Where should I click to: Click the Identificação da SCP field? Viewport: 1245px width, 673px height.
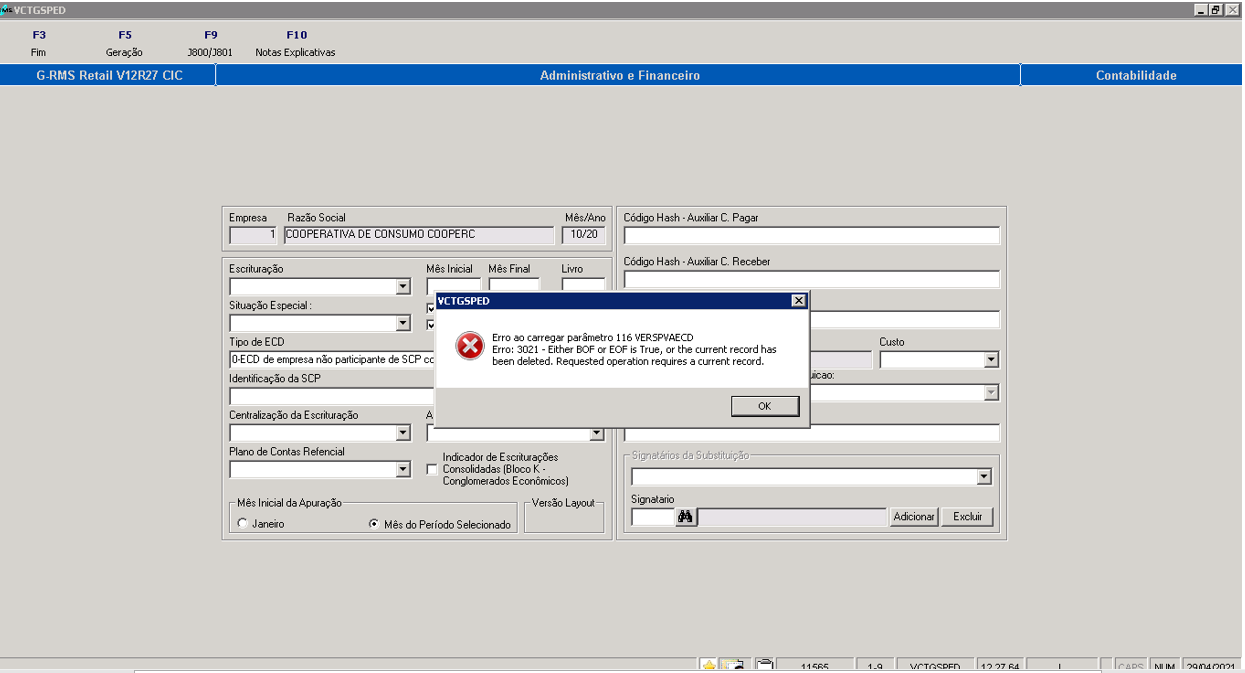[332, 396]
